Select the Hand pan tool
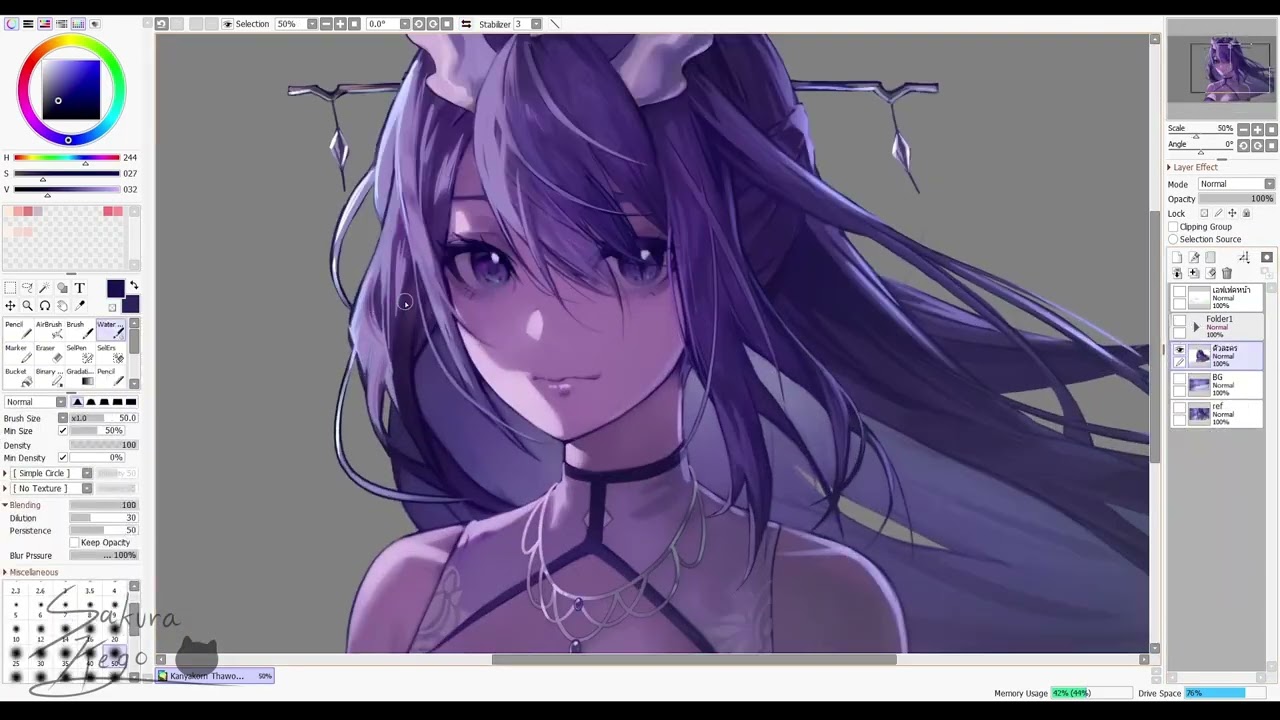Image resolution: width=1280 pixels, height=720 pixels. [x=62, y=306]
